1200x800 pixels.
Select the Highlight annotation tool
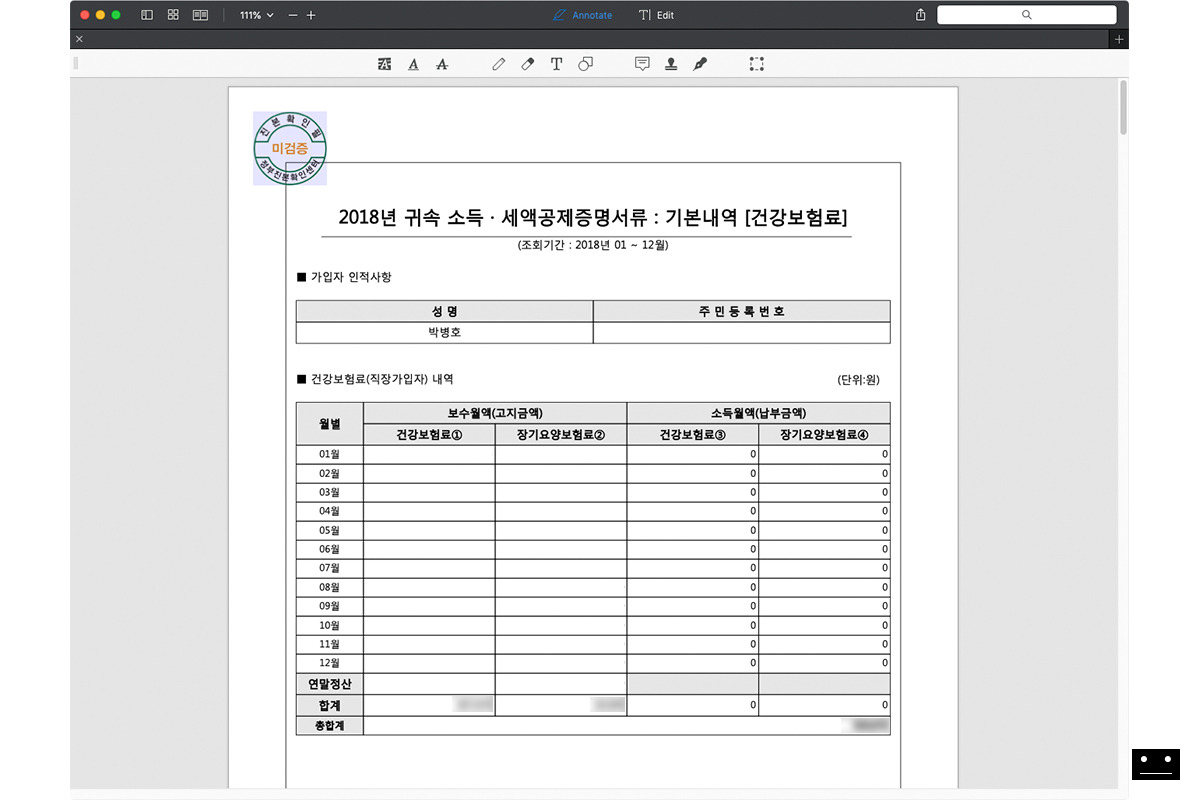click(384, 63)
